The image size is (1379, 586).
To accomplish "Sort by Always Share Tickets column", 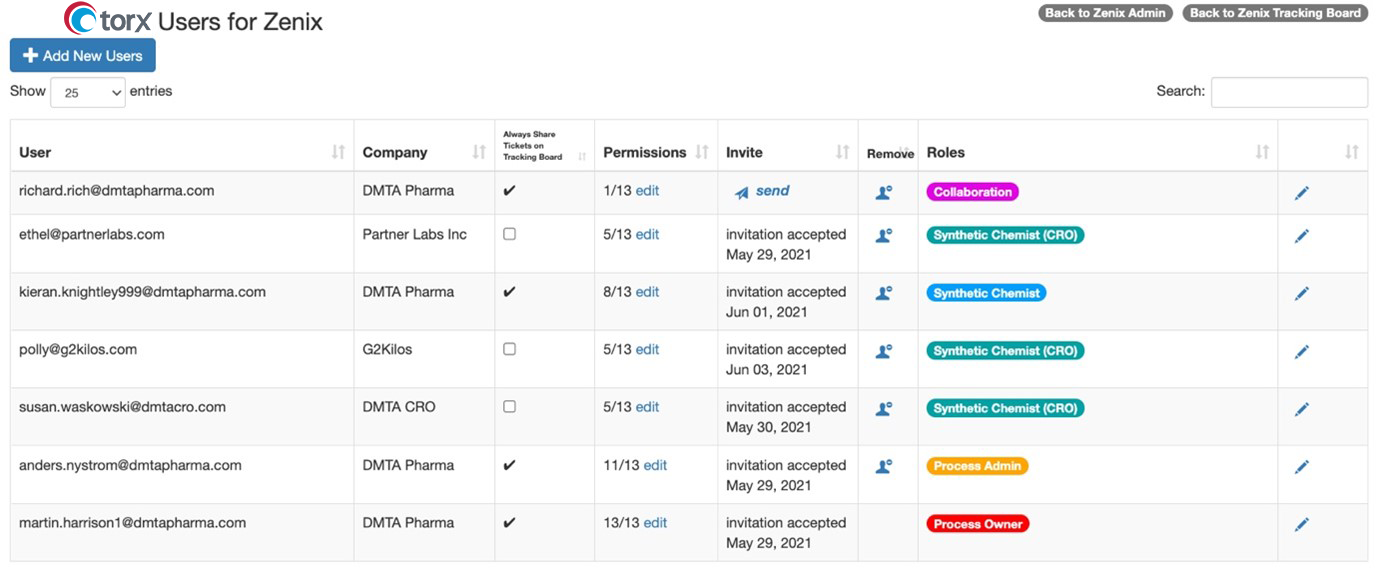I will pos(582,157).
